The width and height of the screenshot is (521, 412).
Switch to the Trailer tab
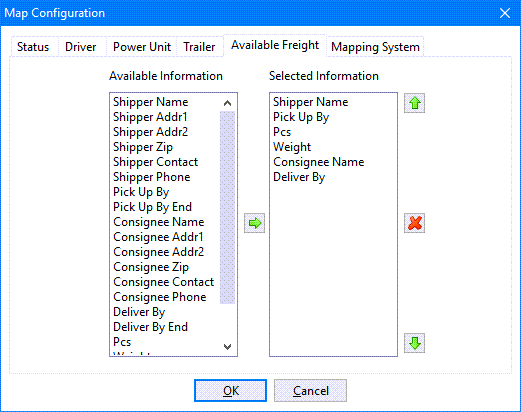point(199,47)
